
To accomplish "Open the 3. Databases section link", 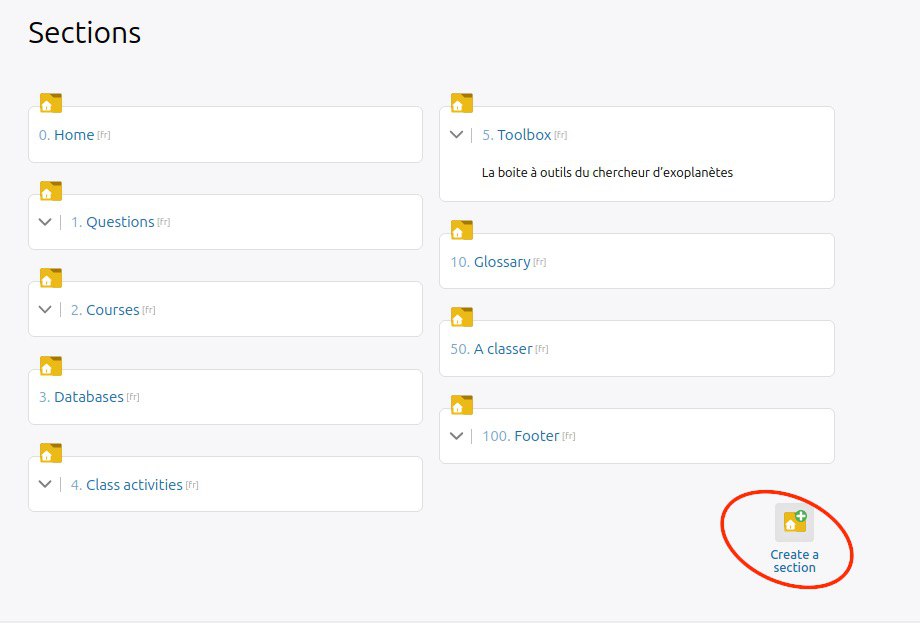I will [81, 397].
